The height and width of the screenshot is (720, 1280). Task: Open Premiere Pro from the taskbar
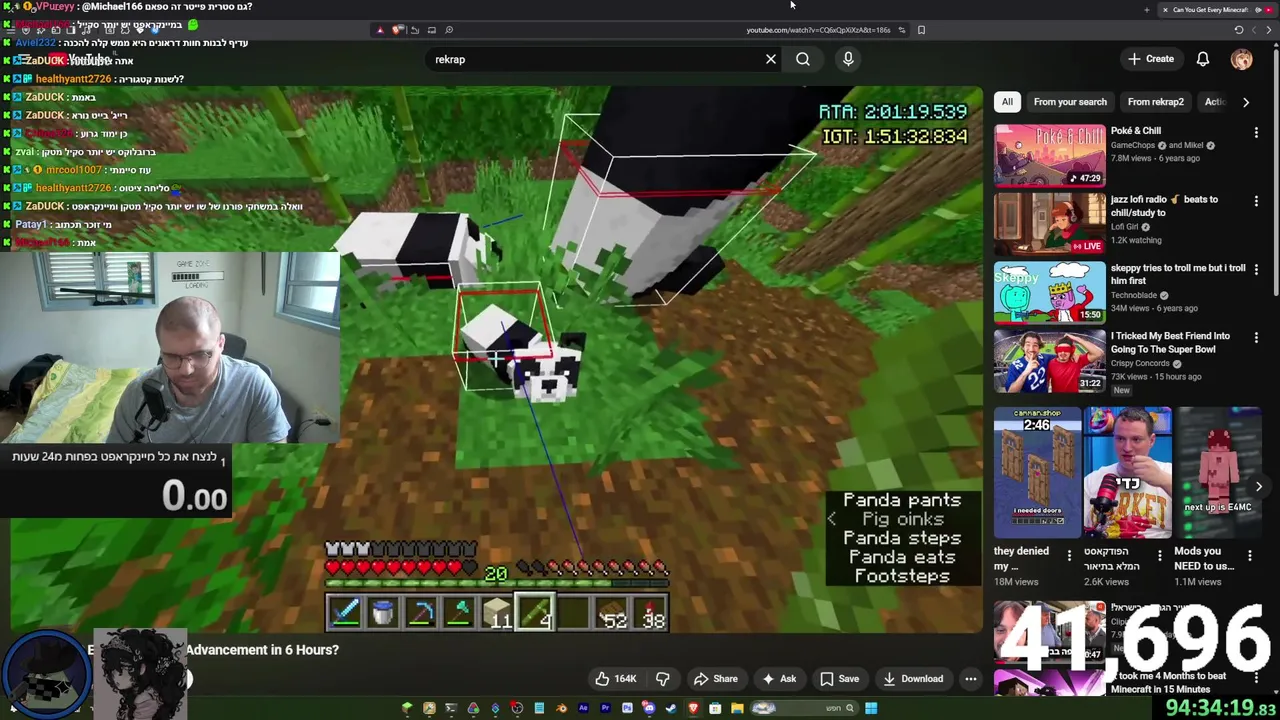605,708
